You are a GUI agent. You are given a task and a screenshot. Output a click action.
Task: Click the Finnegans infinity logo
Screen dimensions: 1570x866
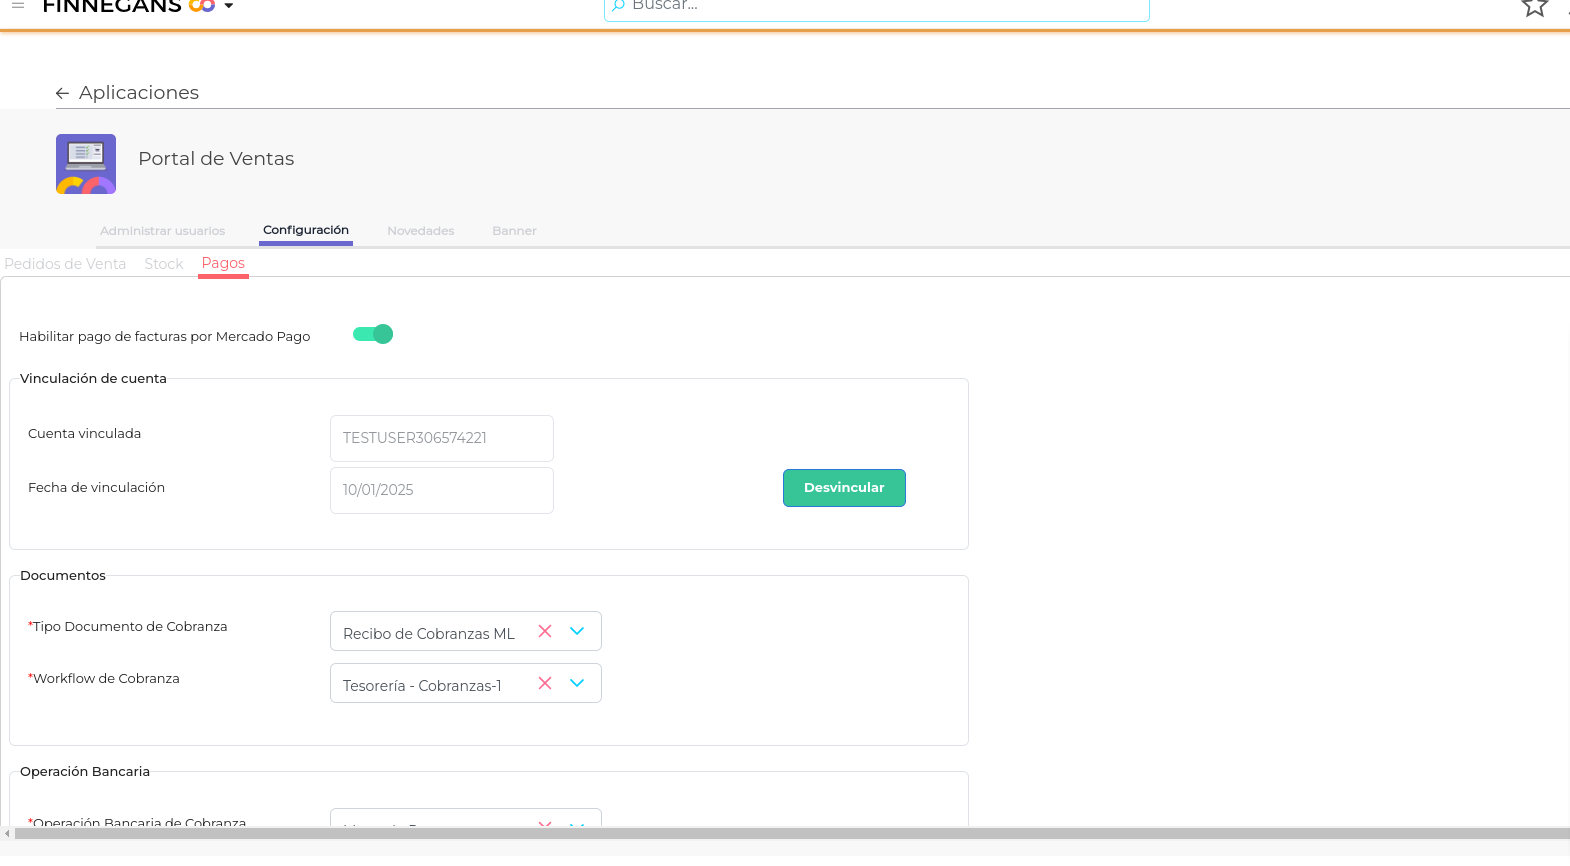[202, 6]
